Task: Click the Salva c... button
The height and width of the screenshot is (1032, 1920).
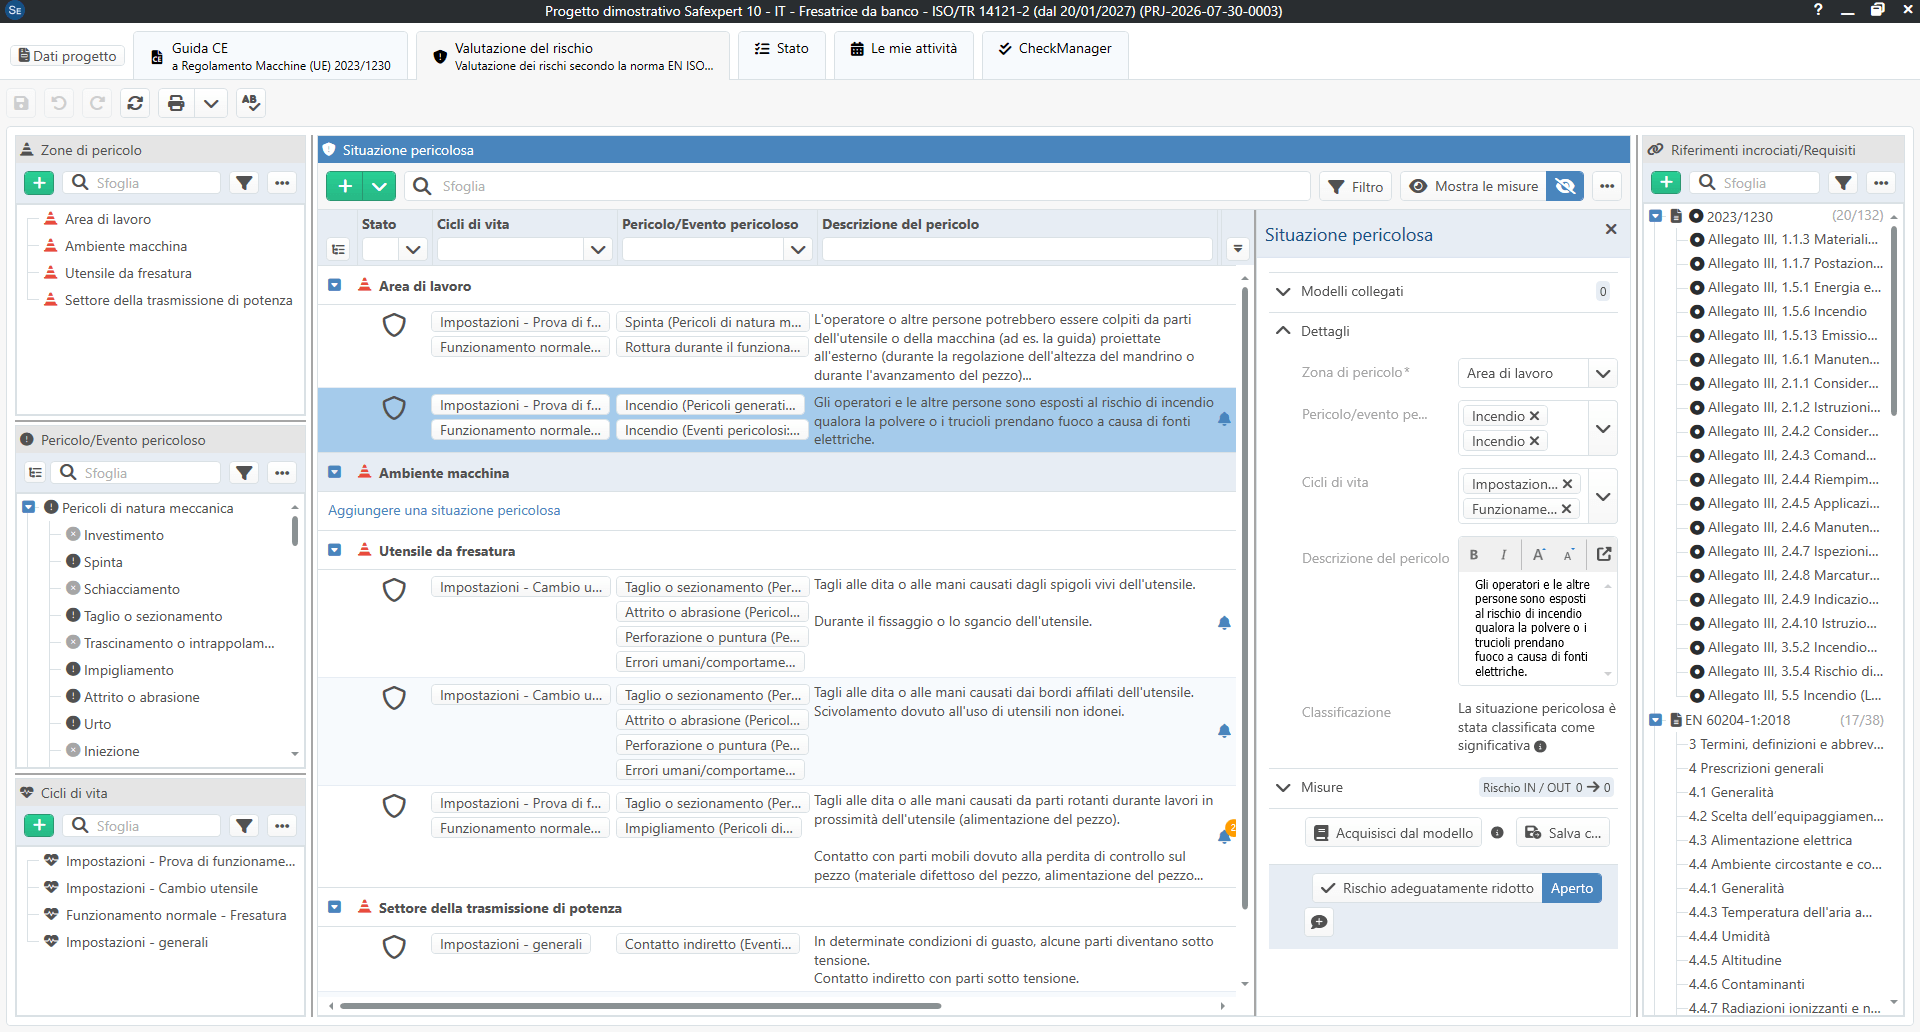Action: (1563, 833)
